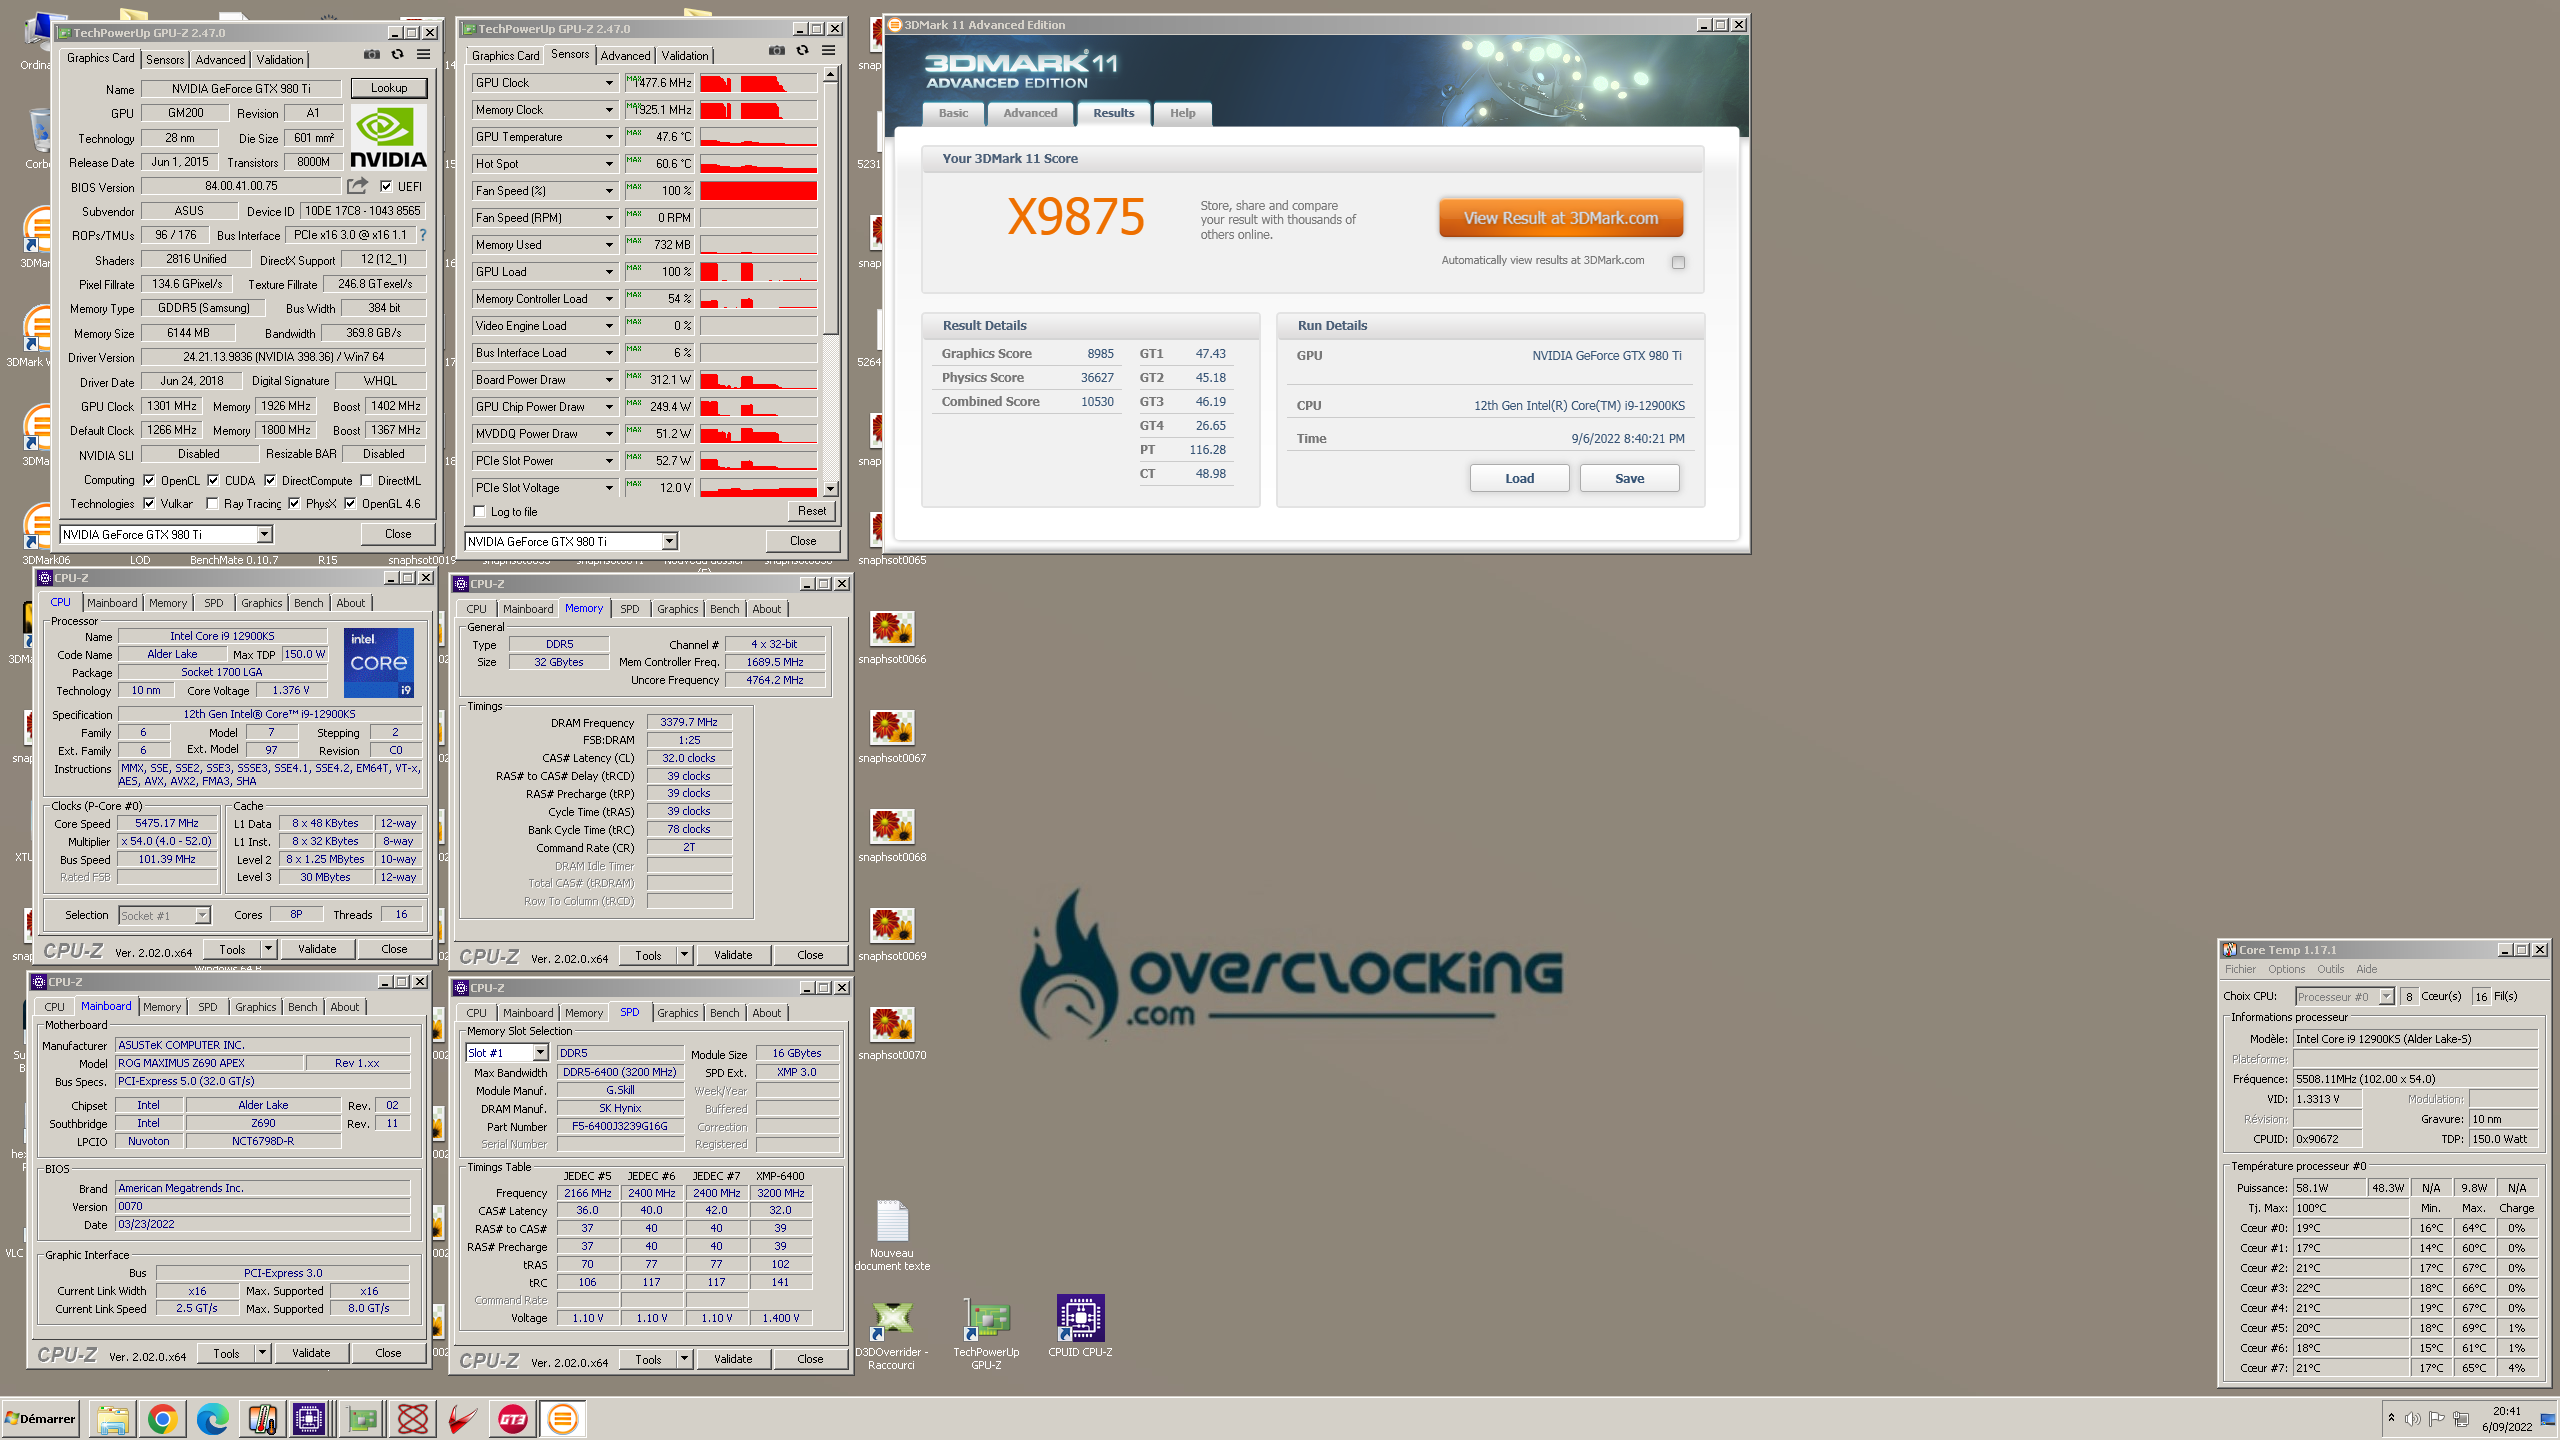This screenshot has height=1440, width=2560.
Task: Open the hamburger menu in GPU-Z Graphics Card window
Action: (x=423, y=55)
